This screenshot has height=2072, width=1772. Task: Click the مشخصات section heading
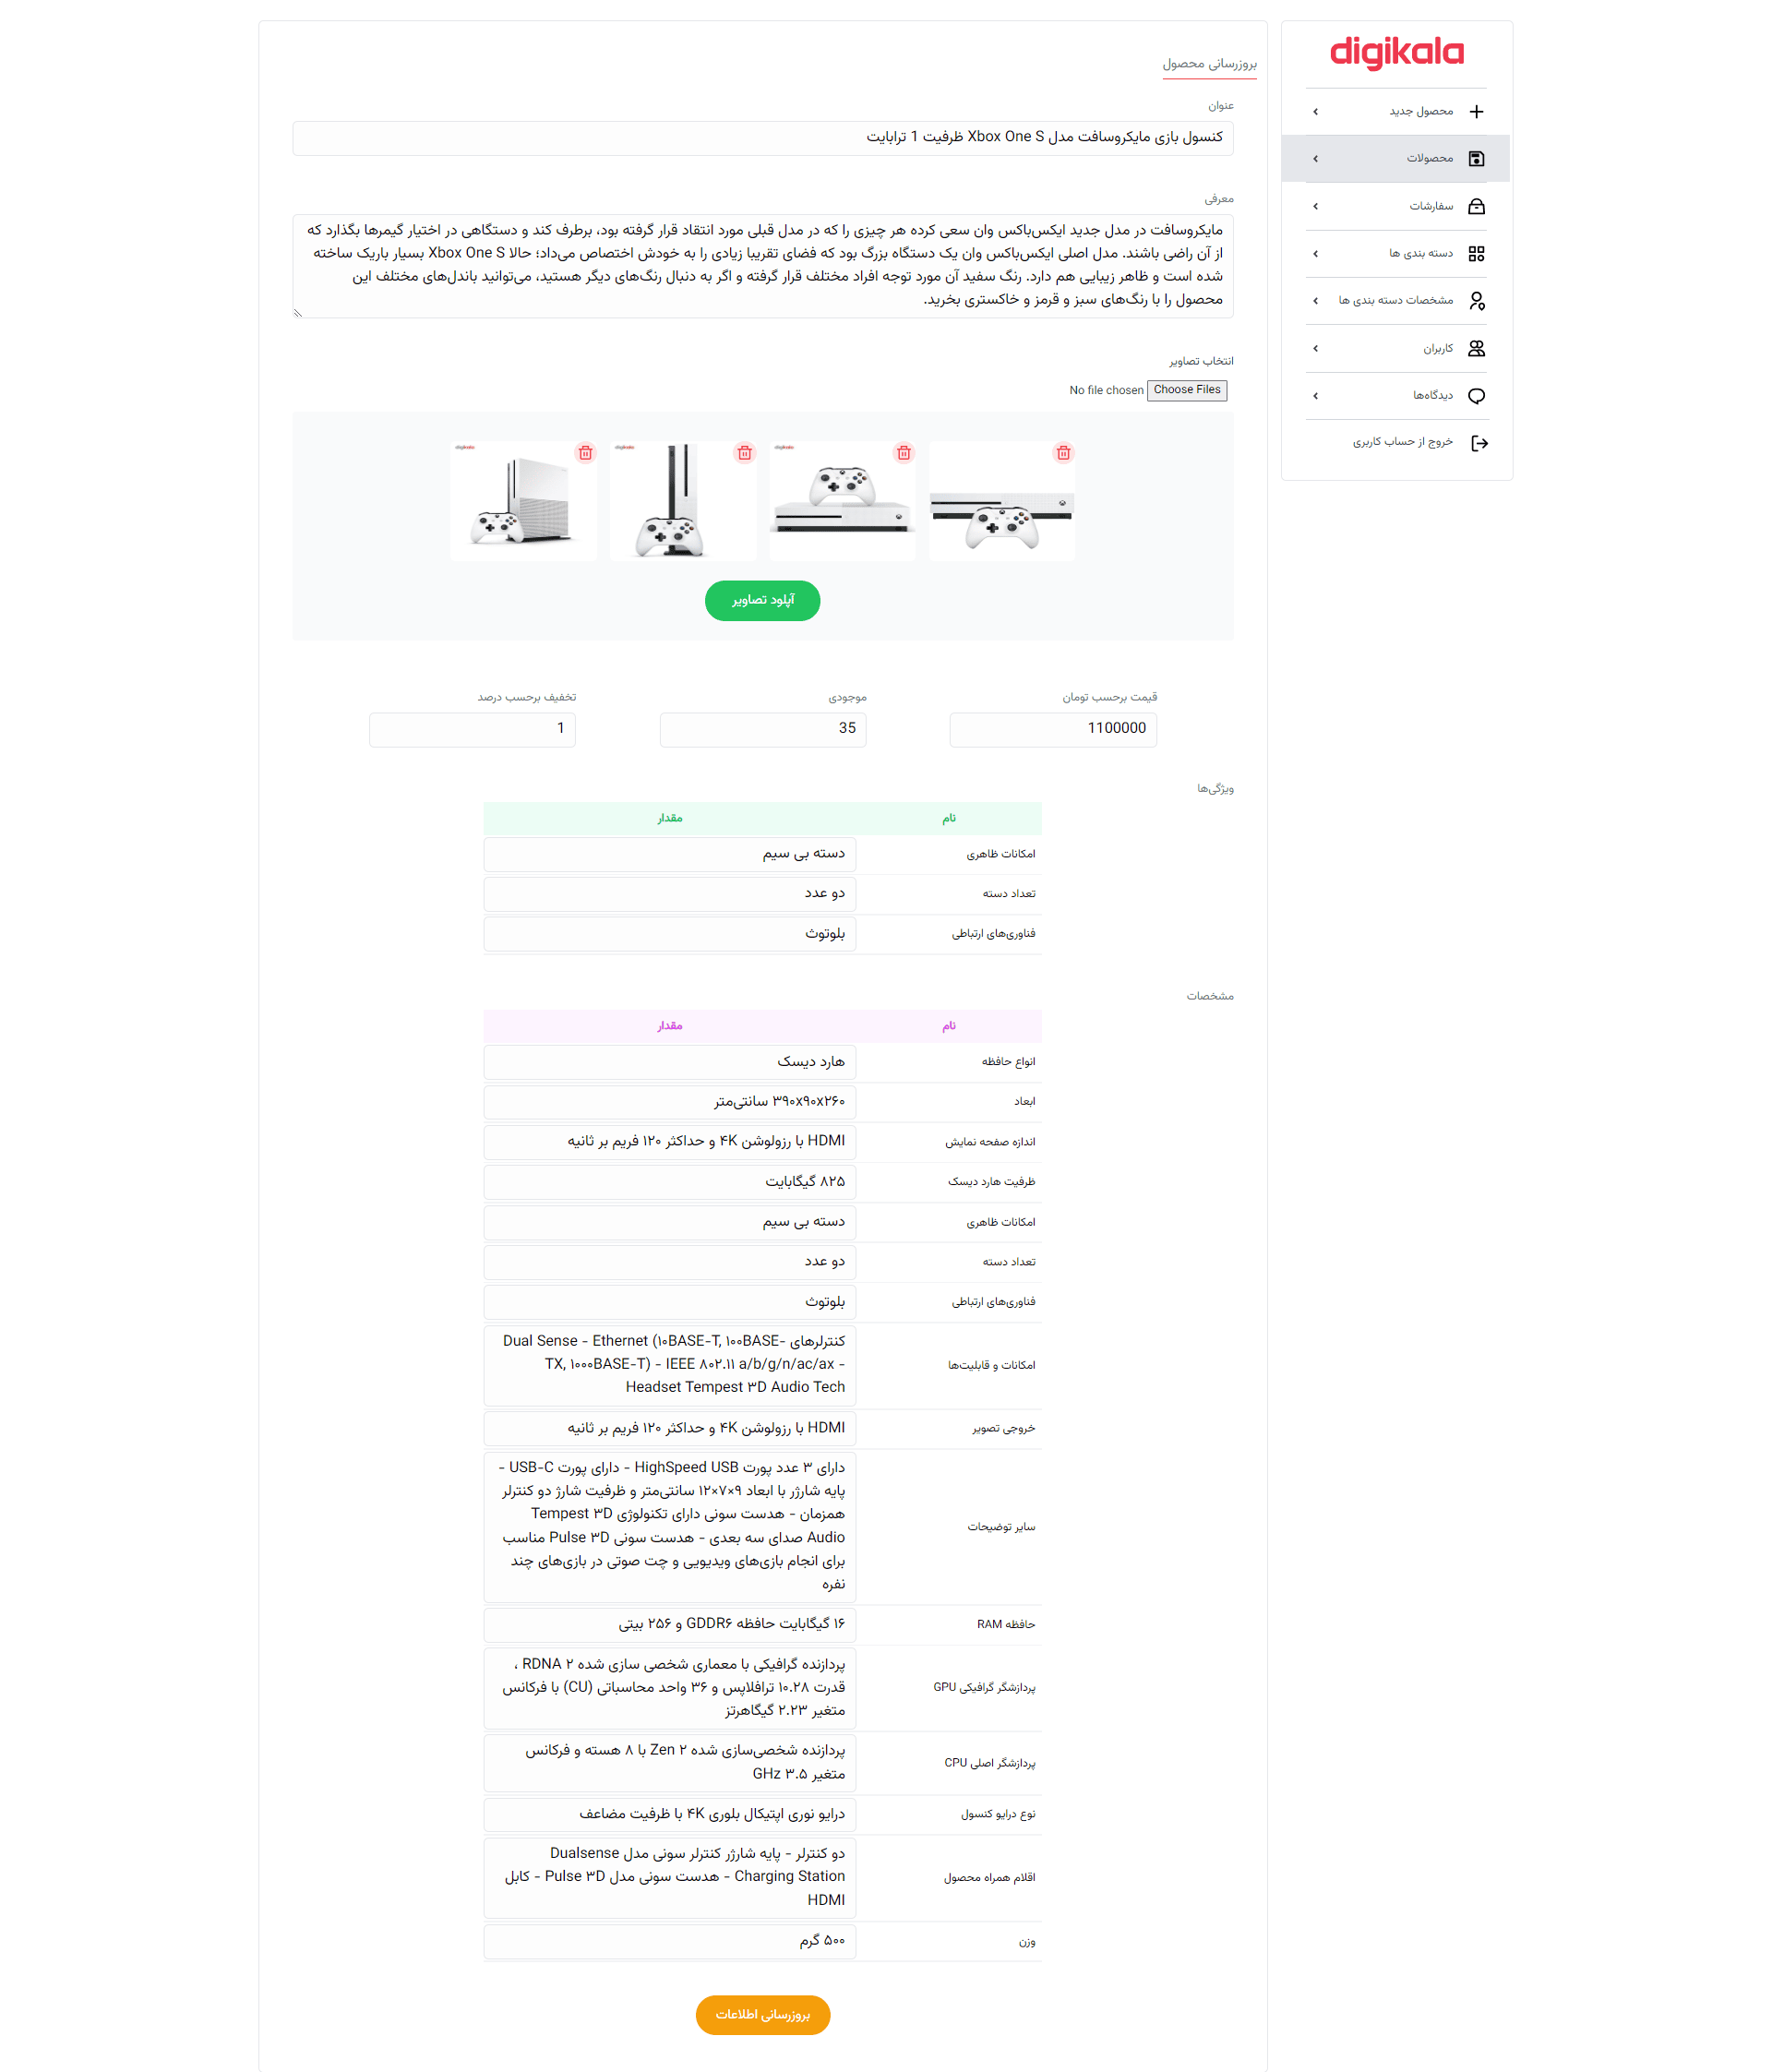point(1210,996)
